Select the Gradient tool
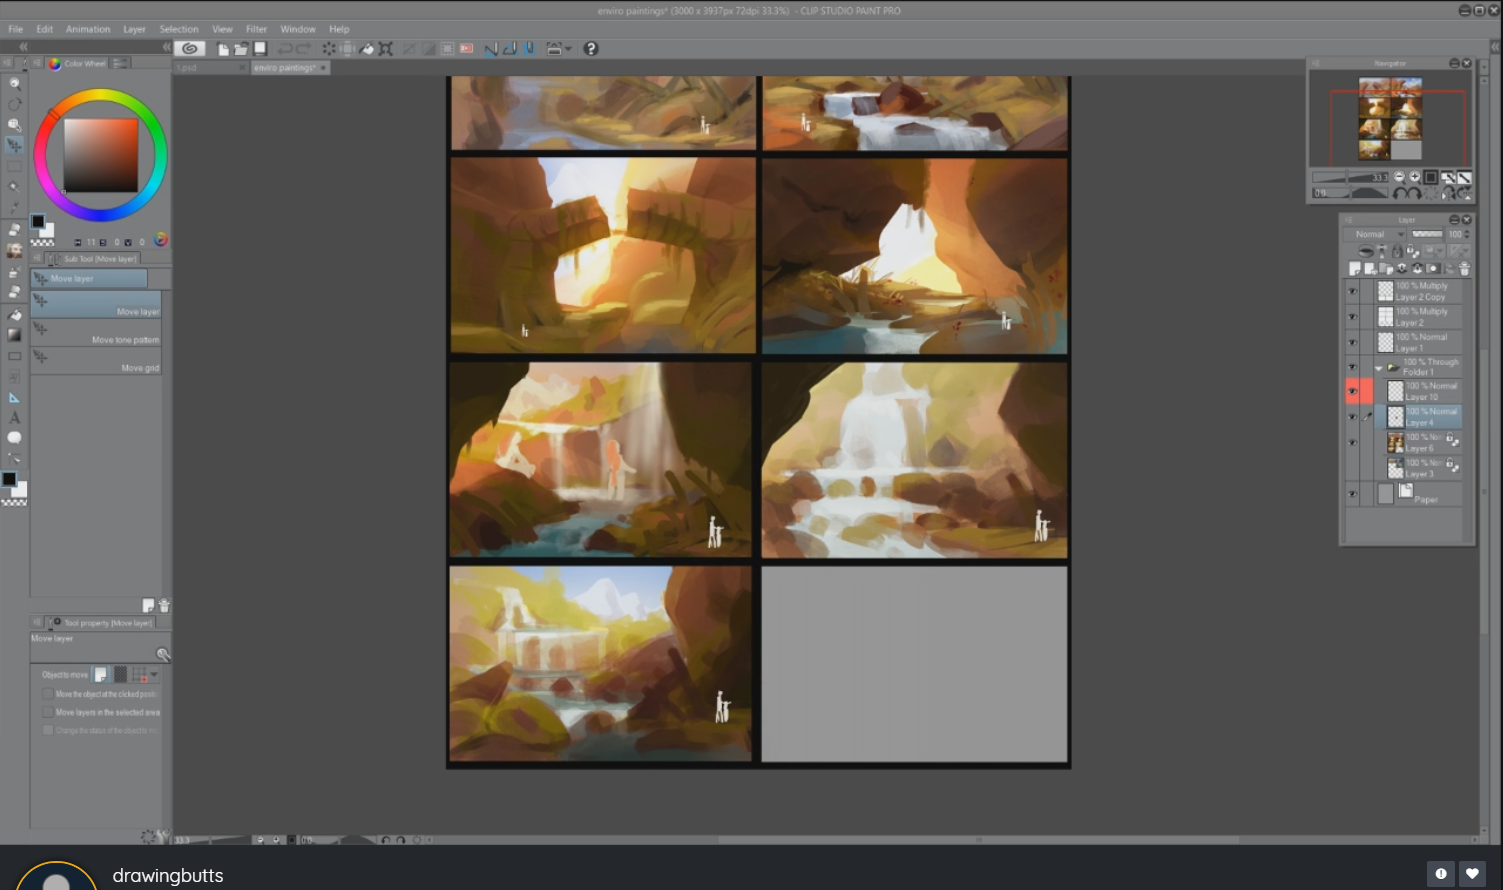 14,335
